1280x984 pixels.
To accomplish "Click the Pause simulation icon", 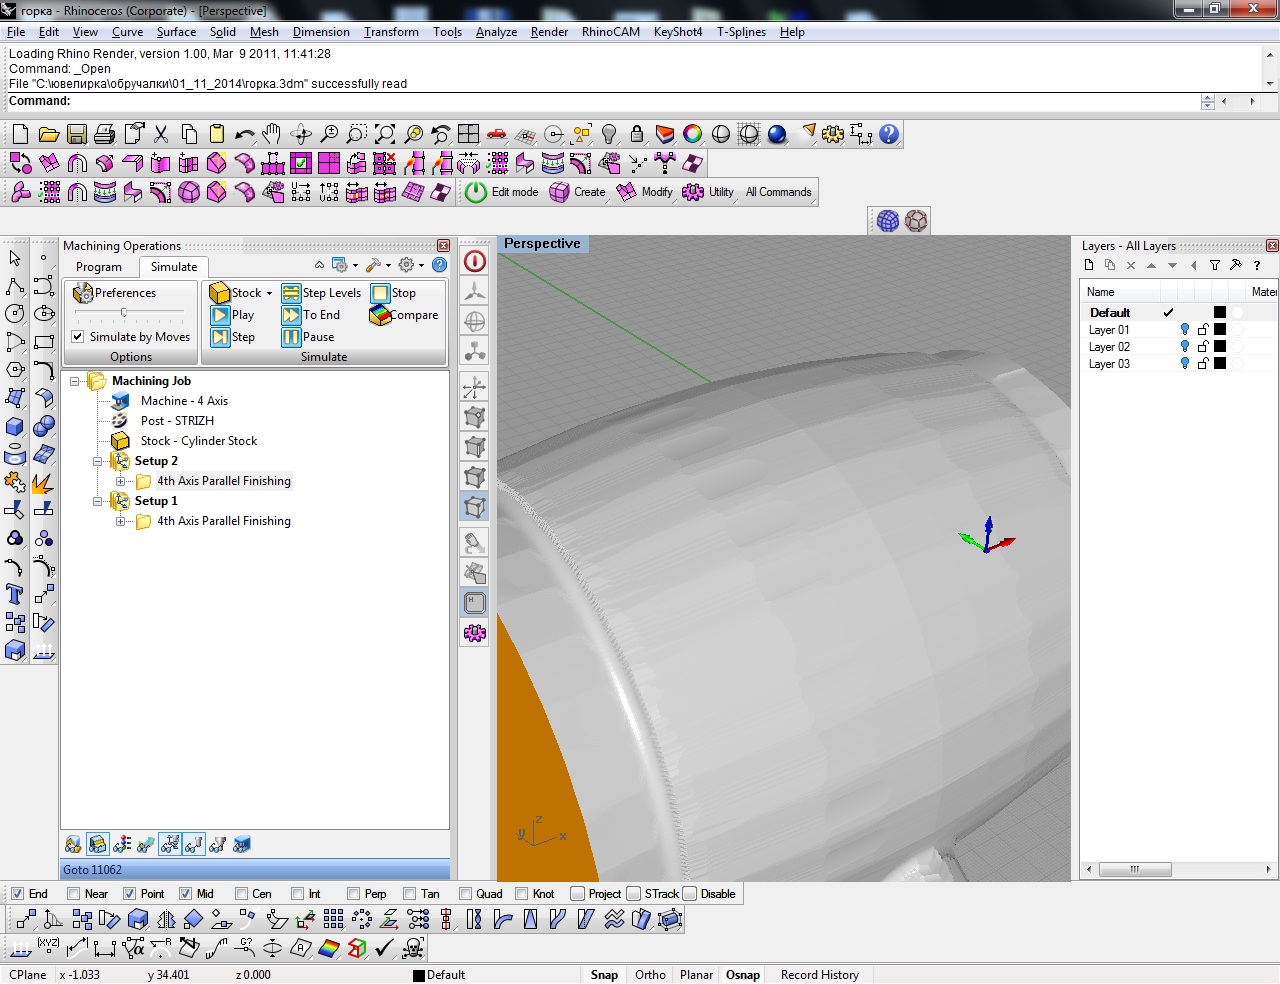I will pyautogui.click(x=291, y=337).
